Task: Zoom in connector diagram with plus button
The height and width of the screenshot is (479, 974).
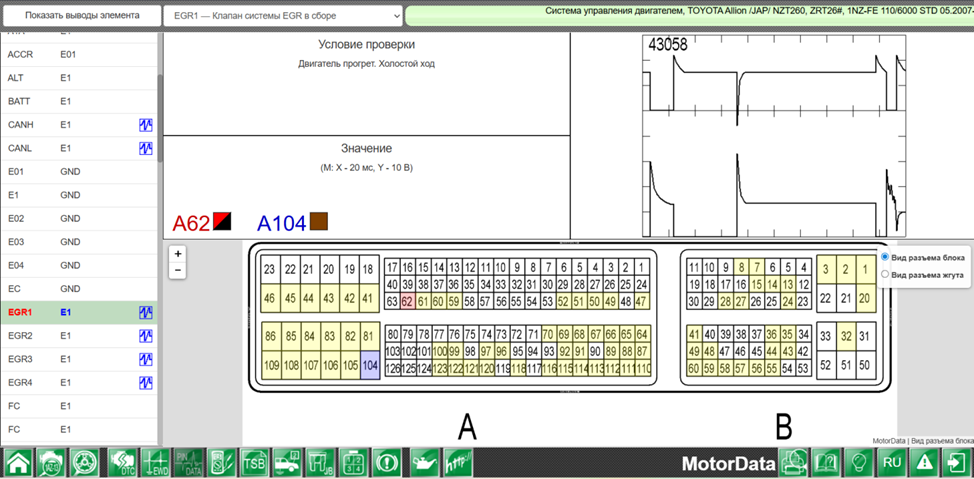Action: tap(178, 253)
